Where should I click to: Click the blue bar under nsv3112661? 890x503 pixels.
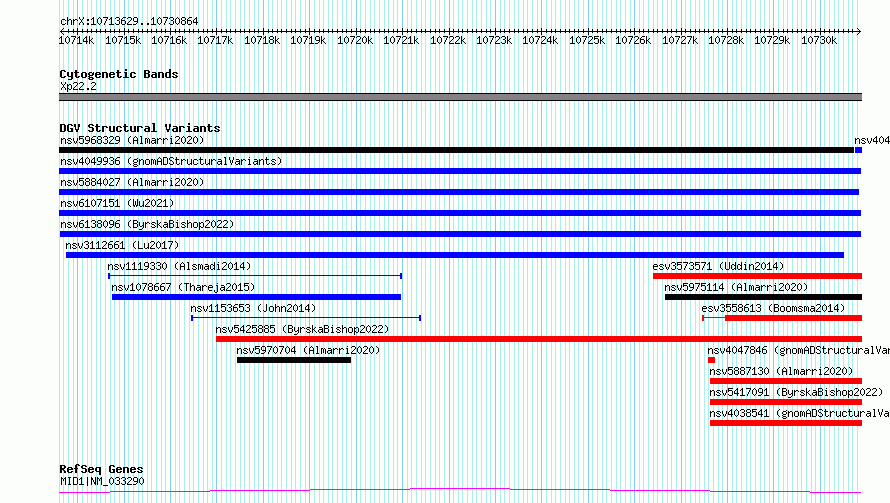pos(455,255)
